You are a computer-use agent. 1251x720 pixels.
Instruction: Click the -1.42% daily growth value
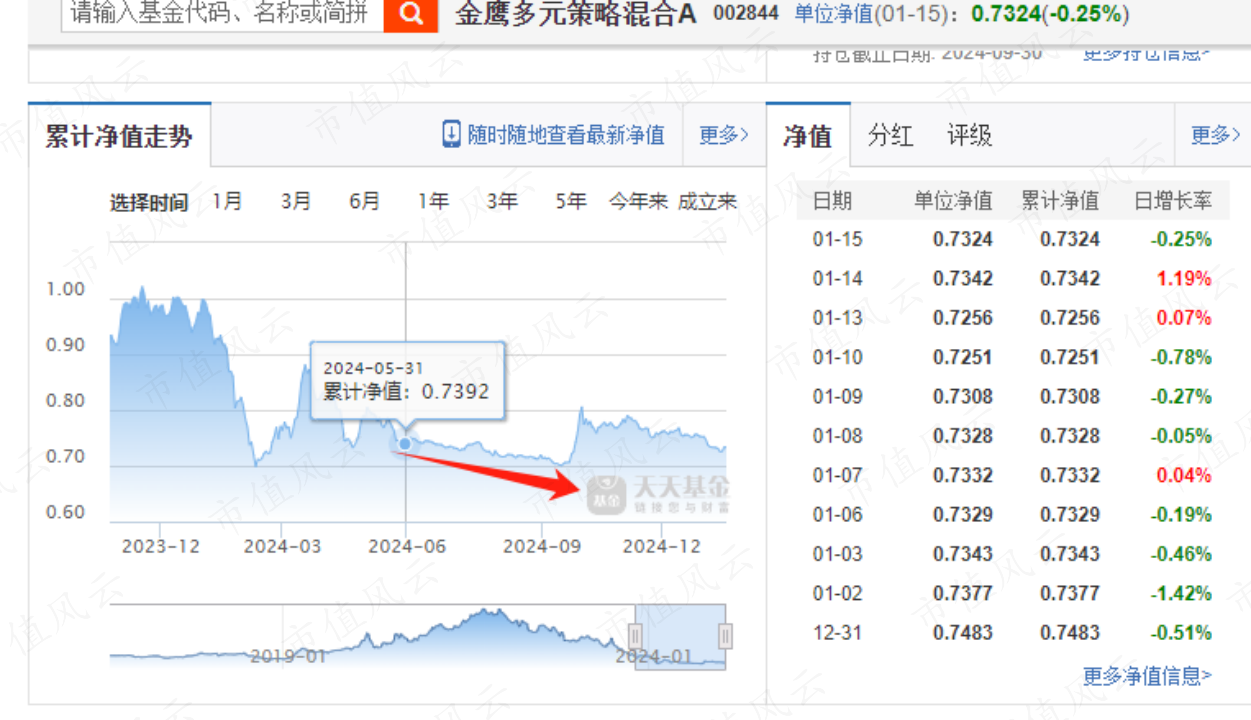pos(1181,593)
